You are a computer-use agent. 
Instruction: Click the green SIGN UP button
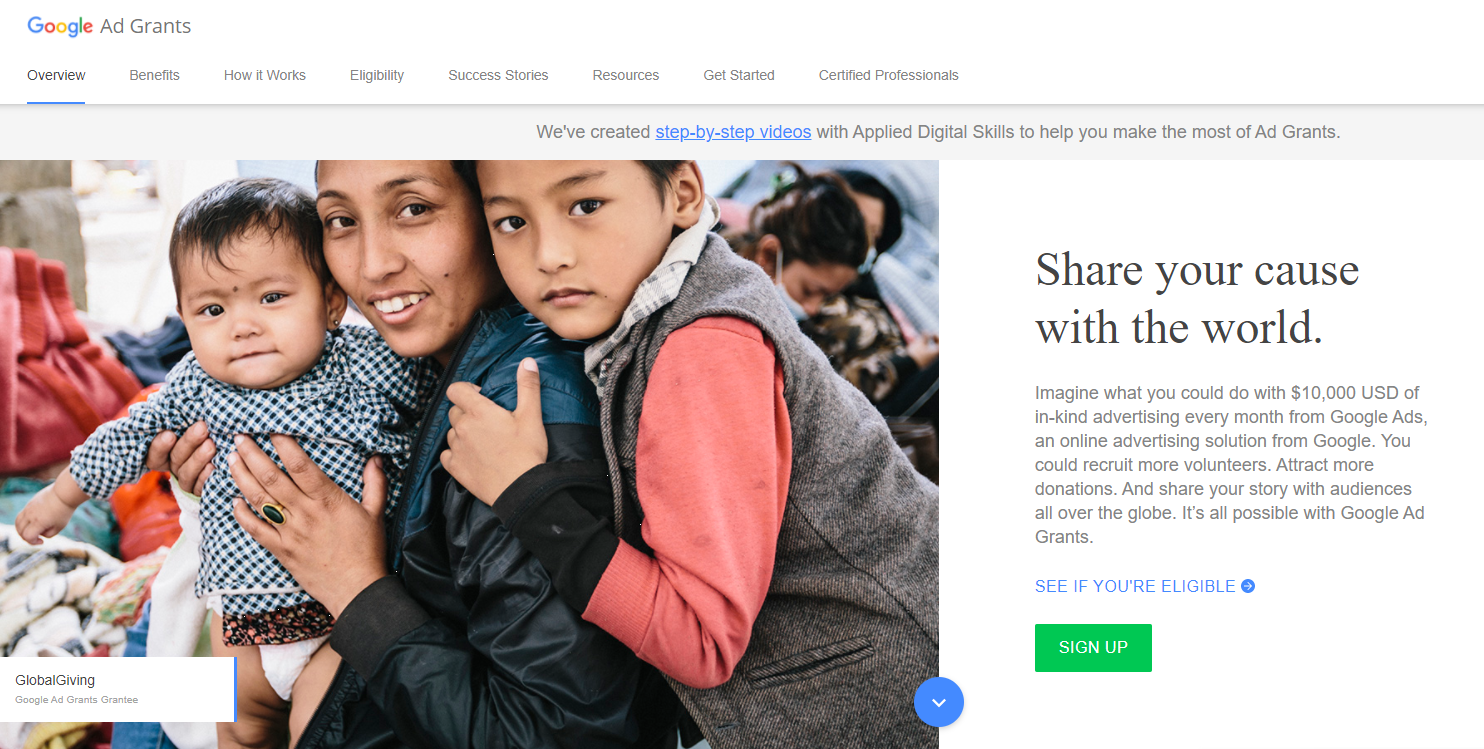(x=1093, y=648)
